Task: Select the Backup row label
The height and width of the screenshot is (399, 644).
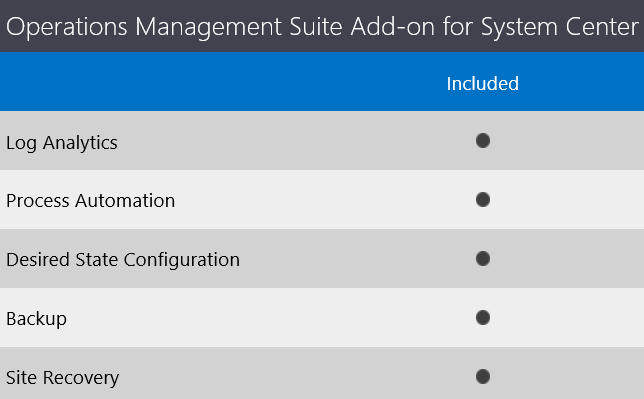Action: [x=36, y=319]
